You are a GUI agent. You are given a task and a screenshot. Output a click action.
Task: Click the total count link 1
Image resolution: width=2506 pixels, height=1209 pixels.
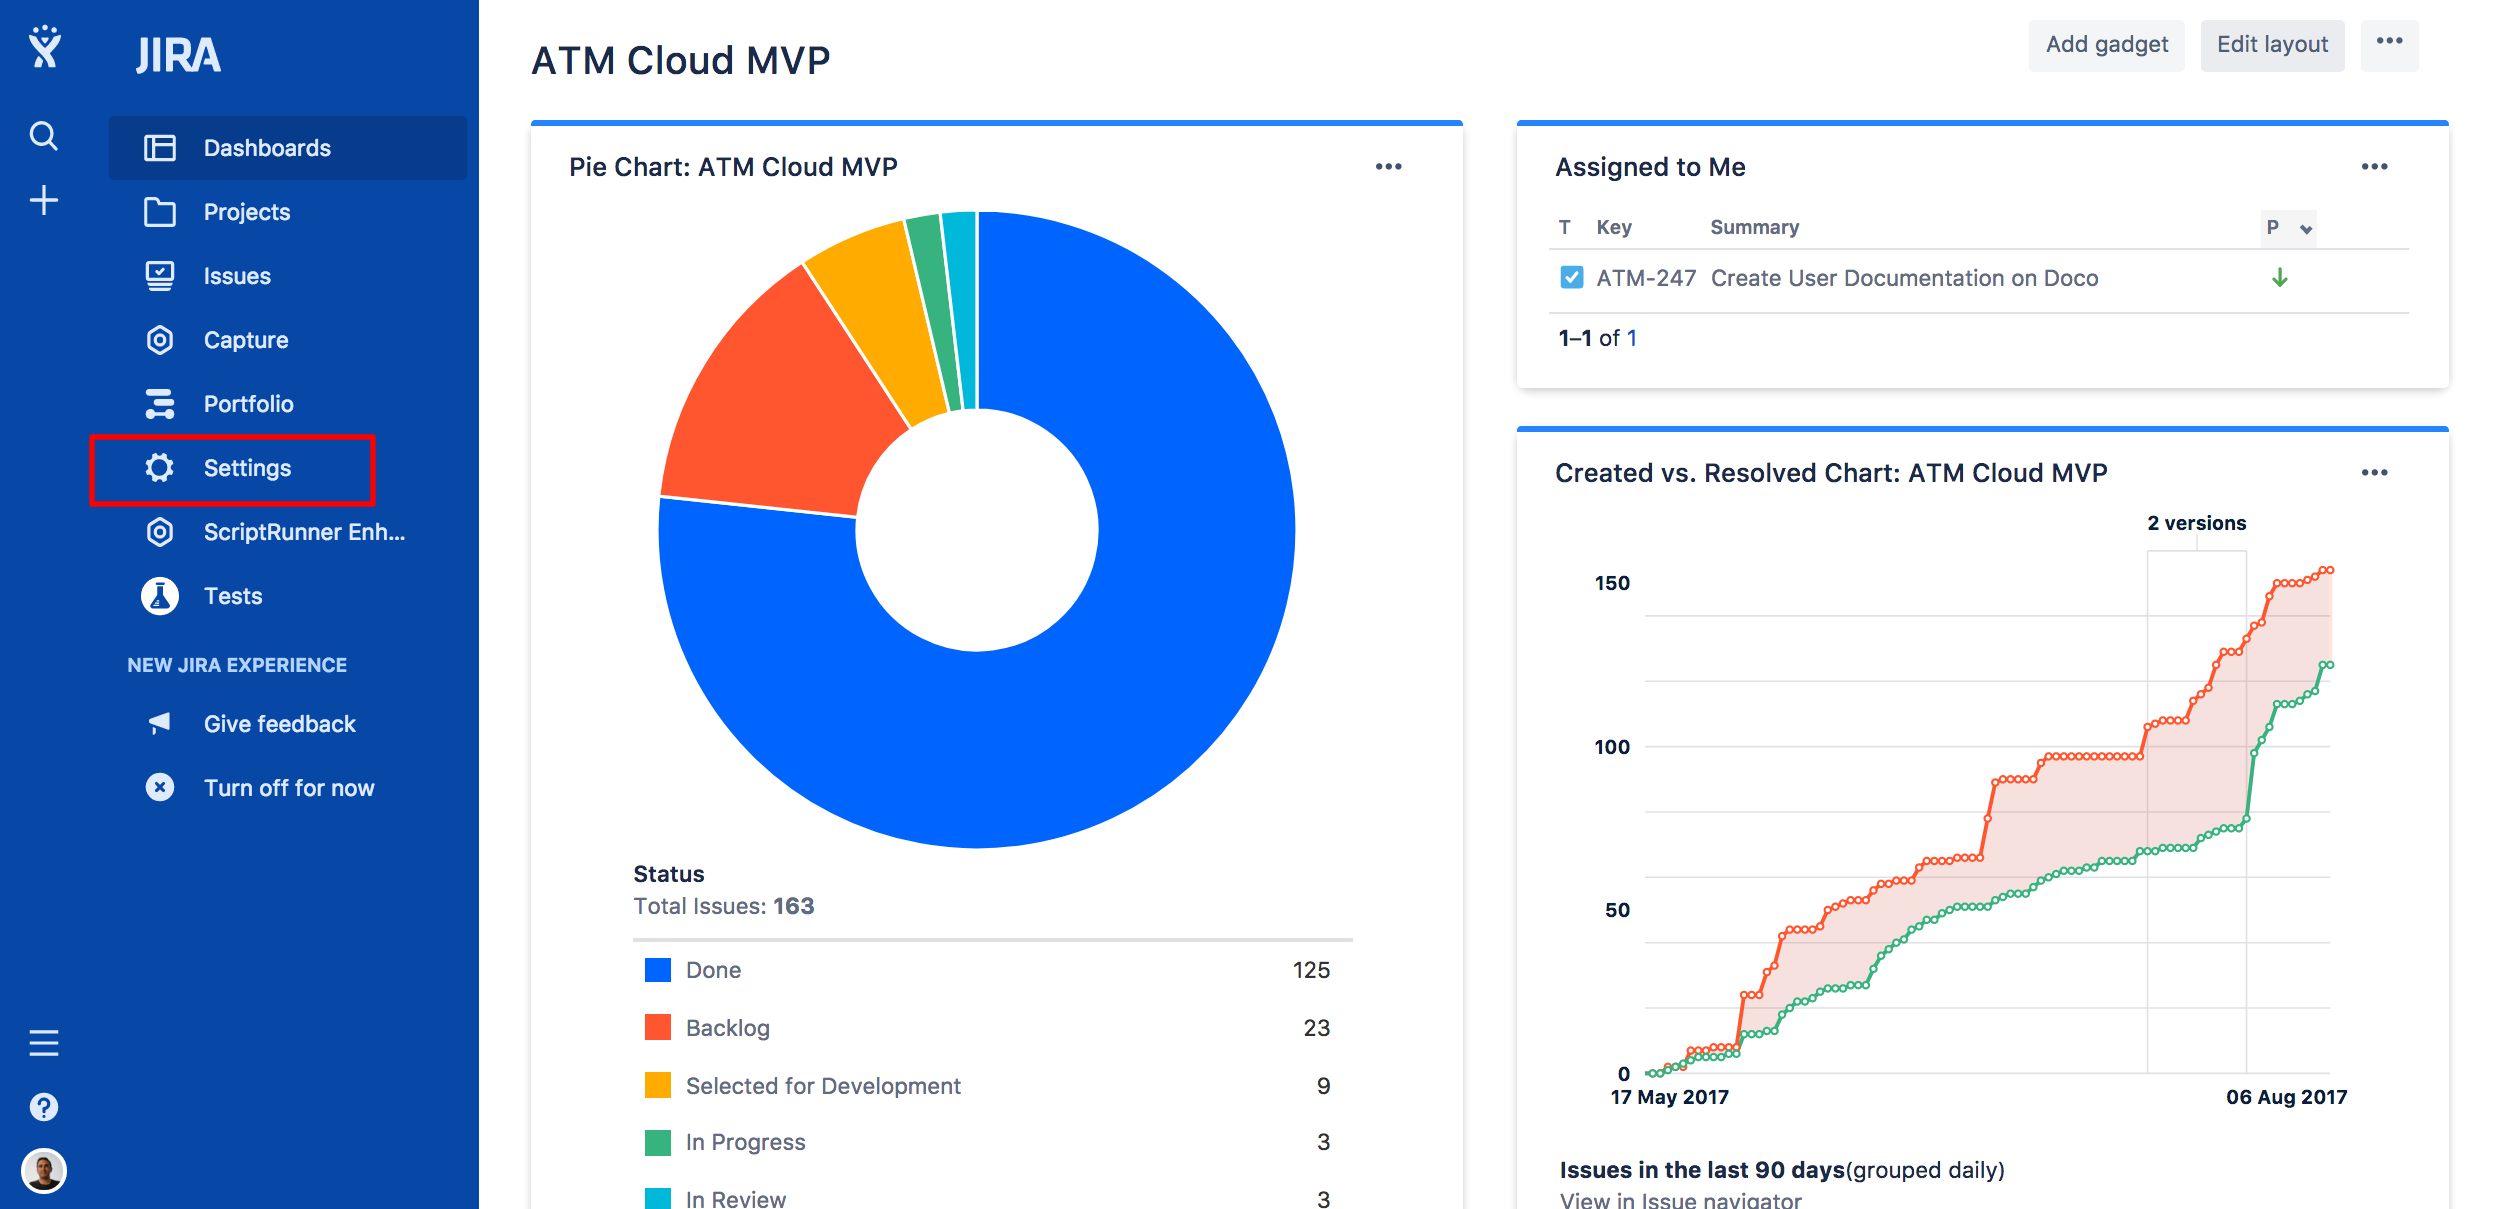1632,338
